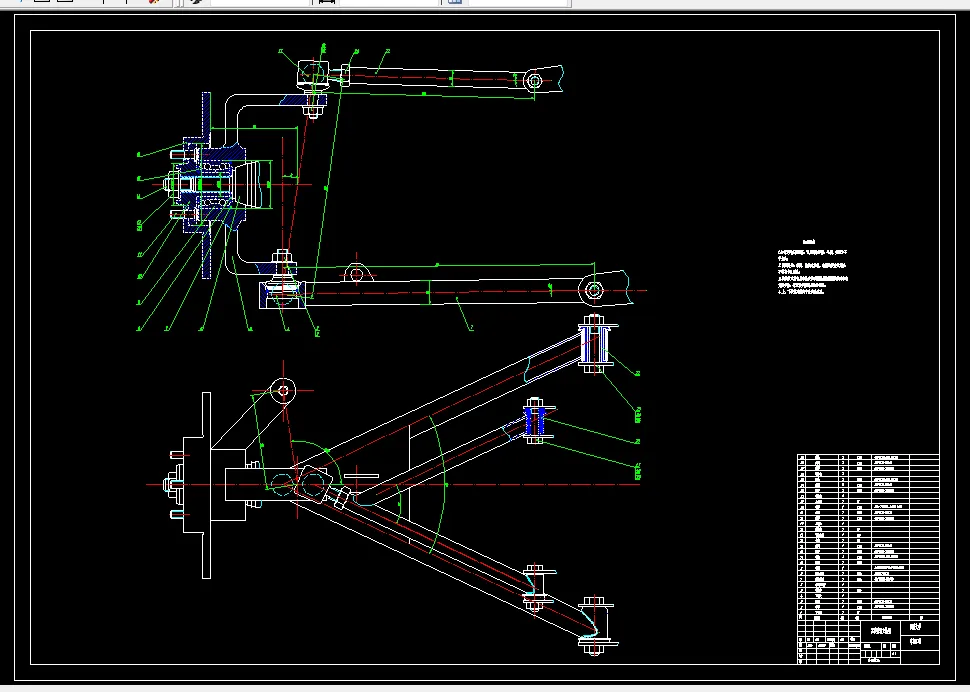This screenshot has width=970, height=692.
Task: Select the tall vertical mounting plate in plan view
Action: (x=207, y=485)
